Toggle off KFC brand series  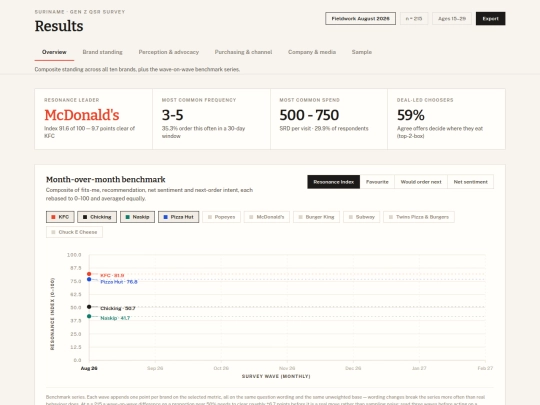point(60,217)
